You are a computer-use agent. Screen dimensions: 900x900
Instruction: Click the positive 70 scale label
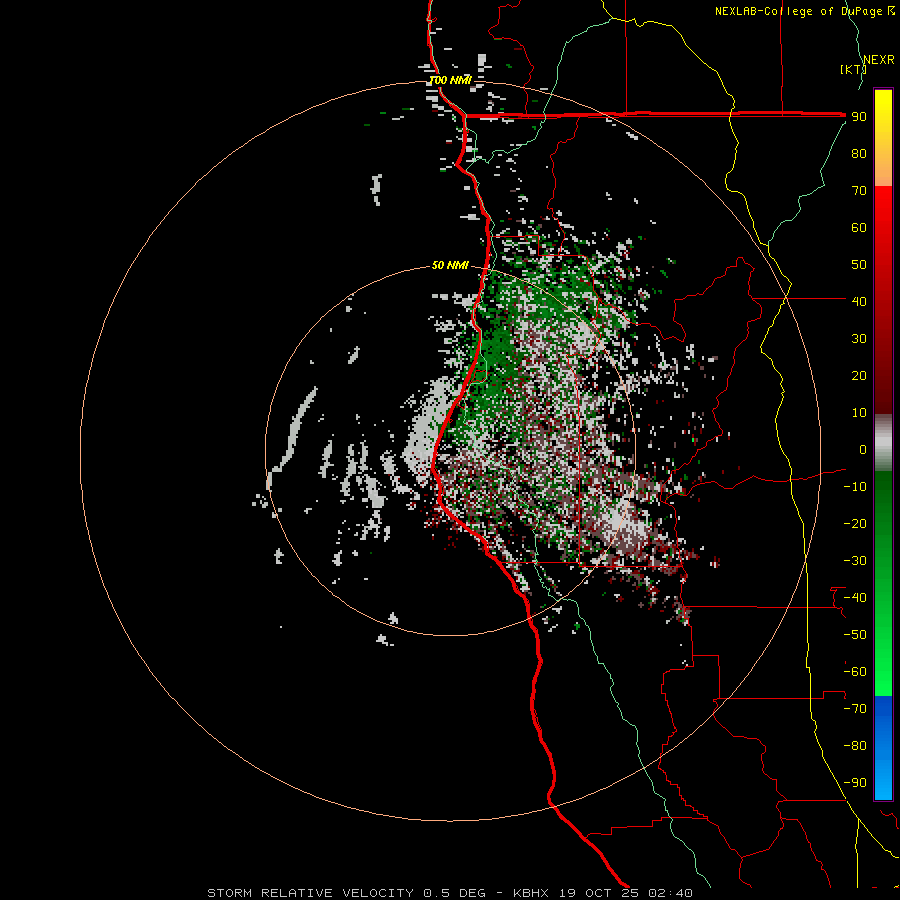(859, 191)
